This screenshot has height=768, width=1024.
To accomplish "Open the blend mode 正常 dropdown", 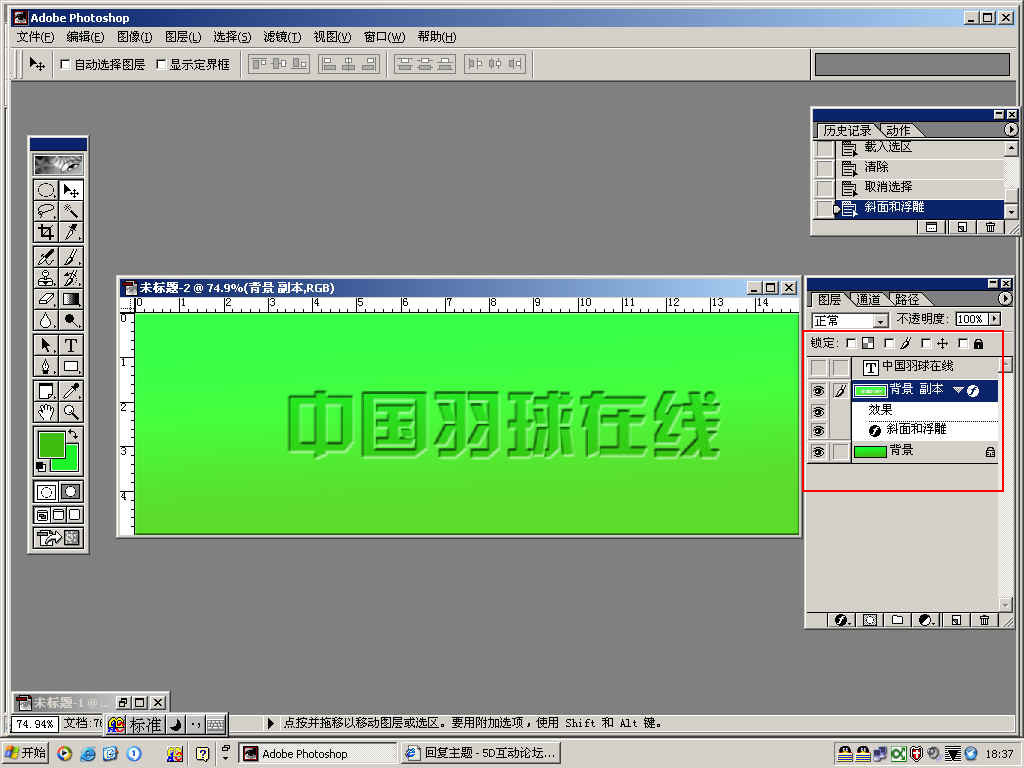I will pyautogui.click(x=881, y=321).
